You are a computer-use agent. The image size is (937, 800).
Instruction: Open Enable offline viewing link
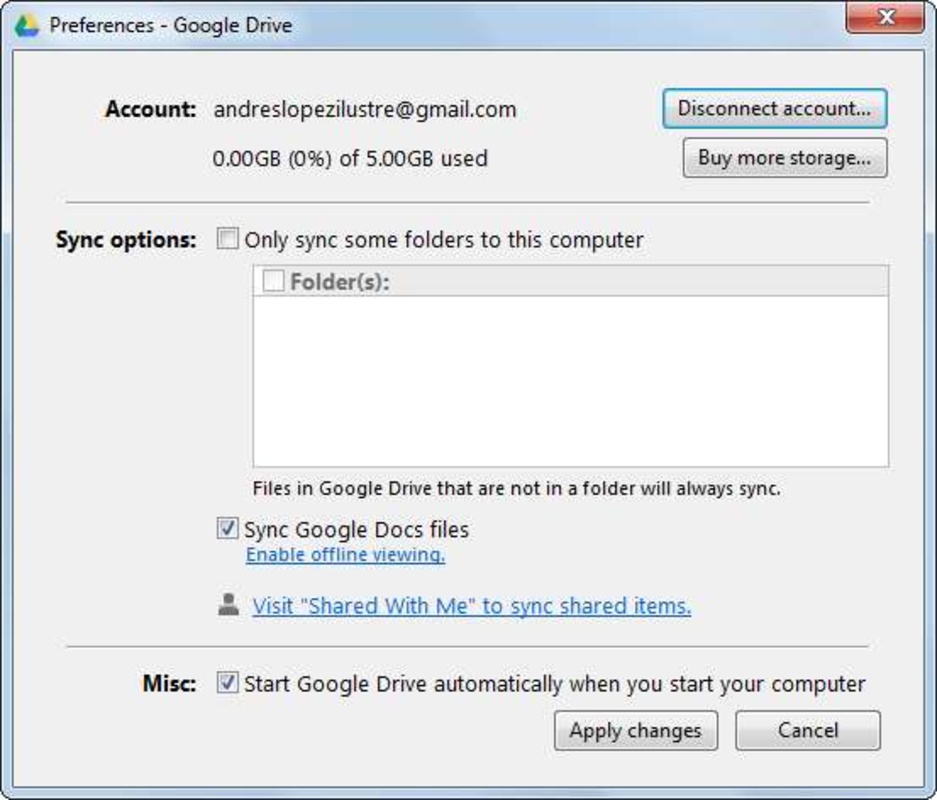345,555
